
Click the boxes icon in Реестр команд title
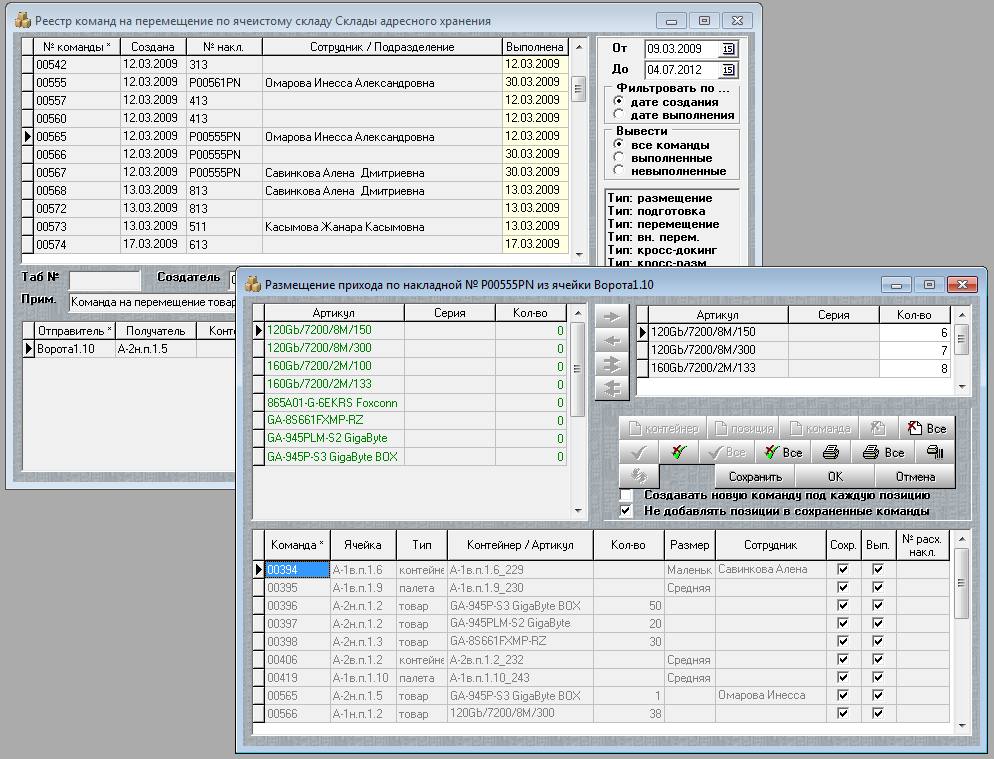23,20
